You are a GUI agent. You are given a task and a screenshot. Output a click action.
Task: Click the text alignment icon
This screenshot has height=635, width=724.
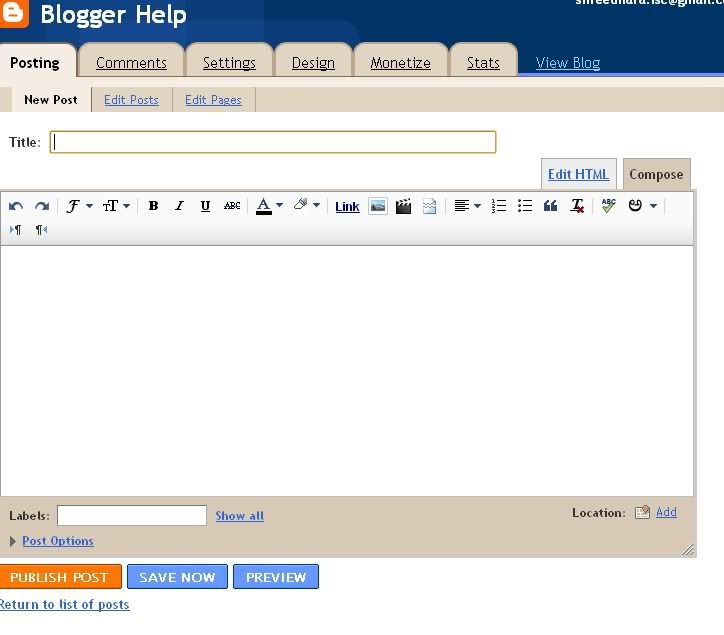click(462, 206)
